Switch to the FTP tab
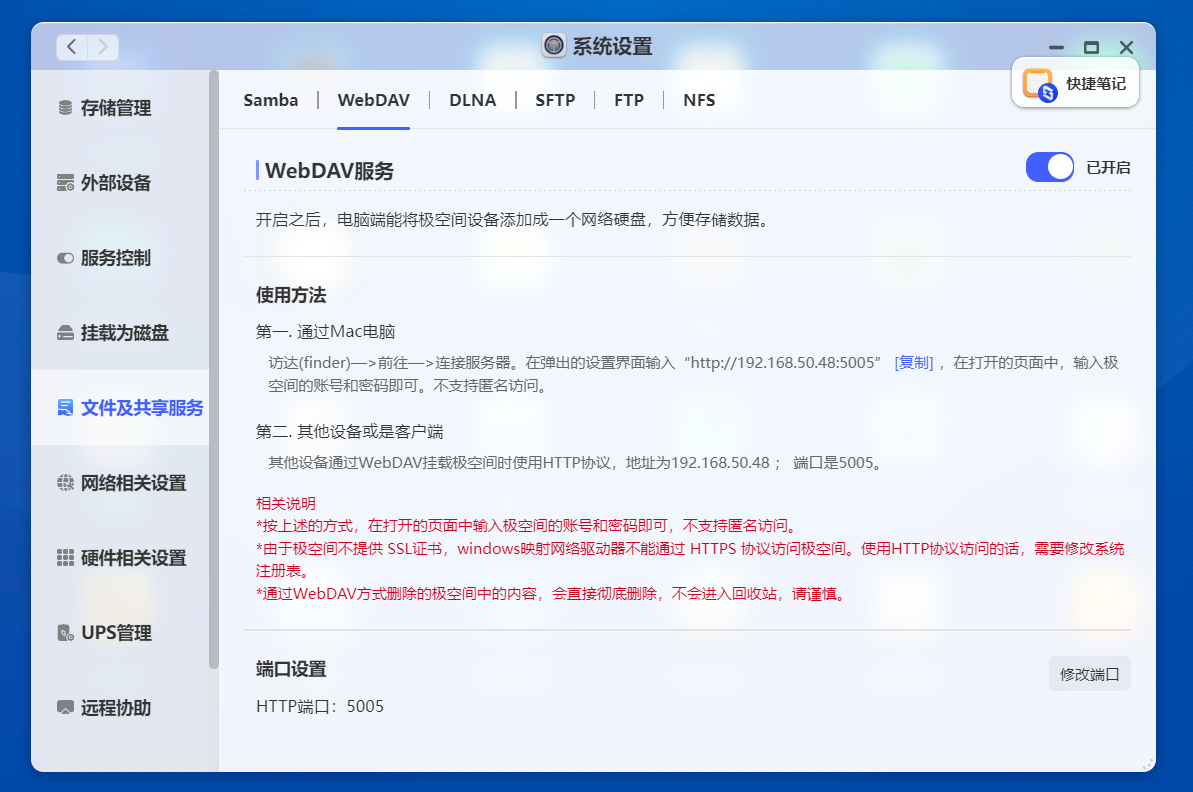 pyautogui.click(x=629, y=100)
